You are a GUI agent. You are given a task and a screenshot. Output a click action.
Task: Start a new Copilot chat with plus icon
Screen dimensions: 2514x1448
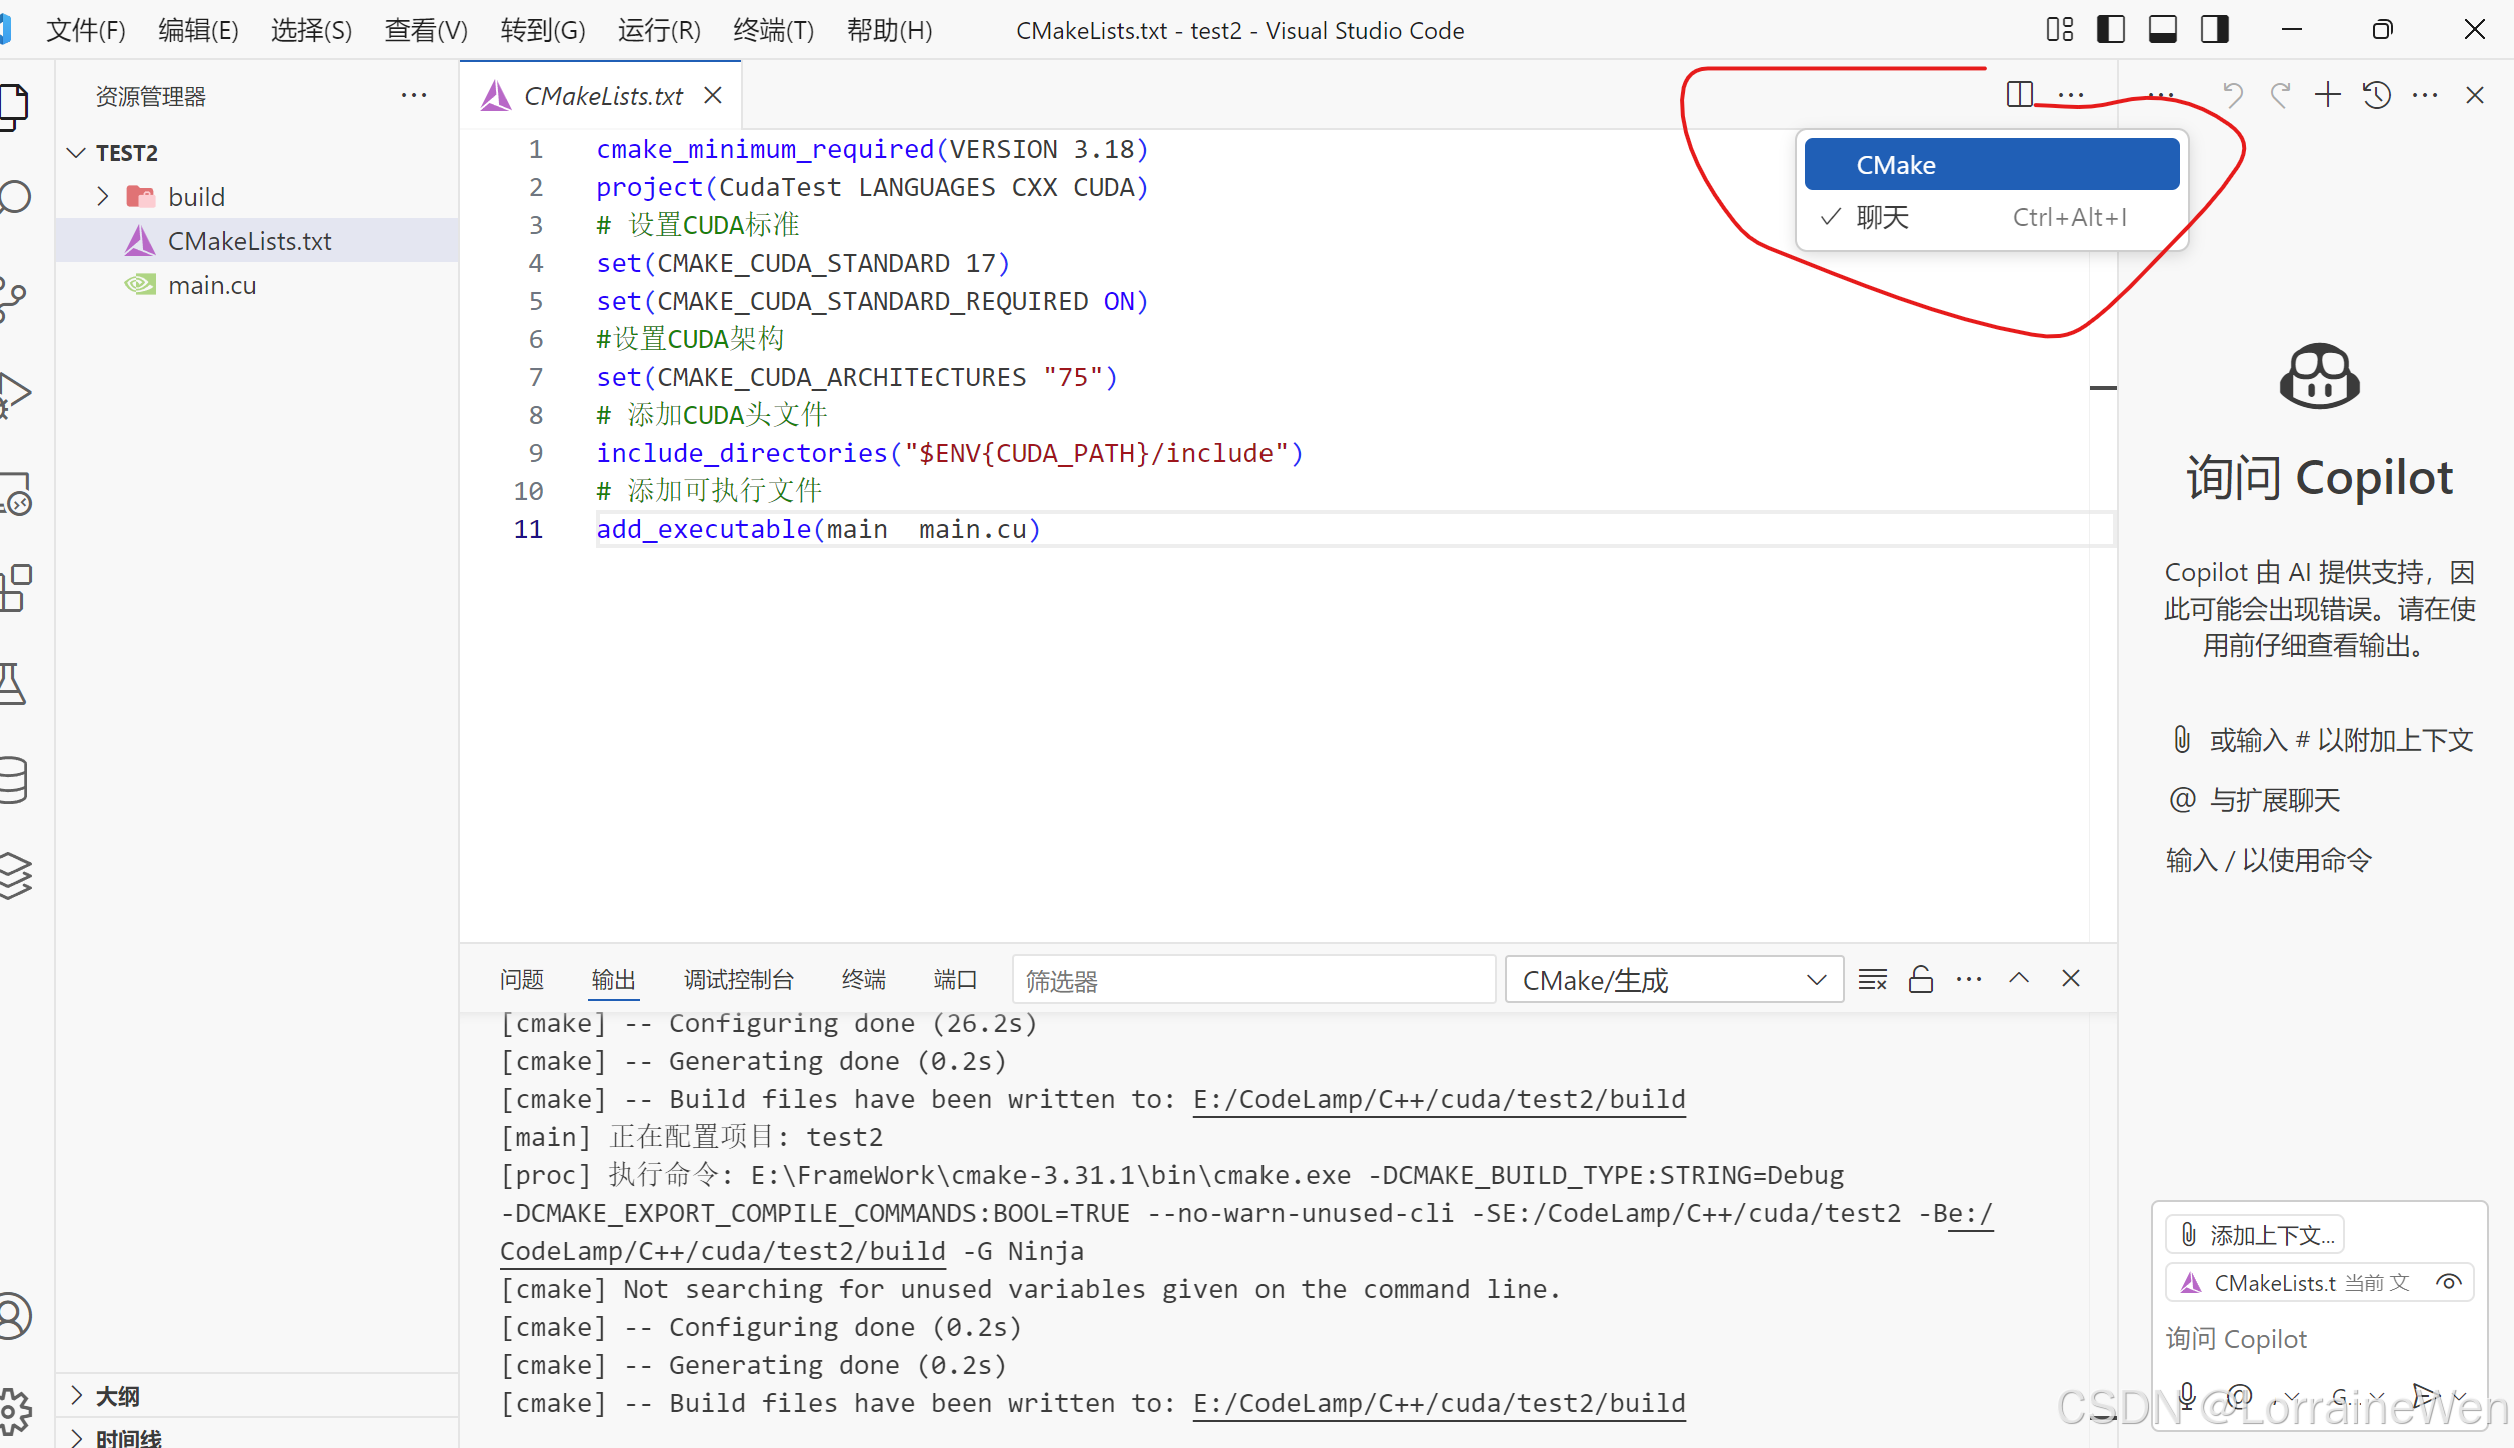[2328, 95]
